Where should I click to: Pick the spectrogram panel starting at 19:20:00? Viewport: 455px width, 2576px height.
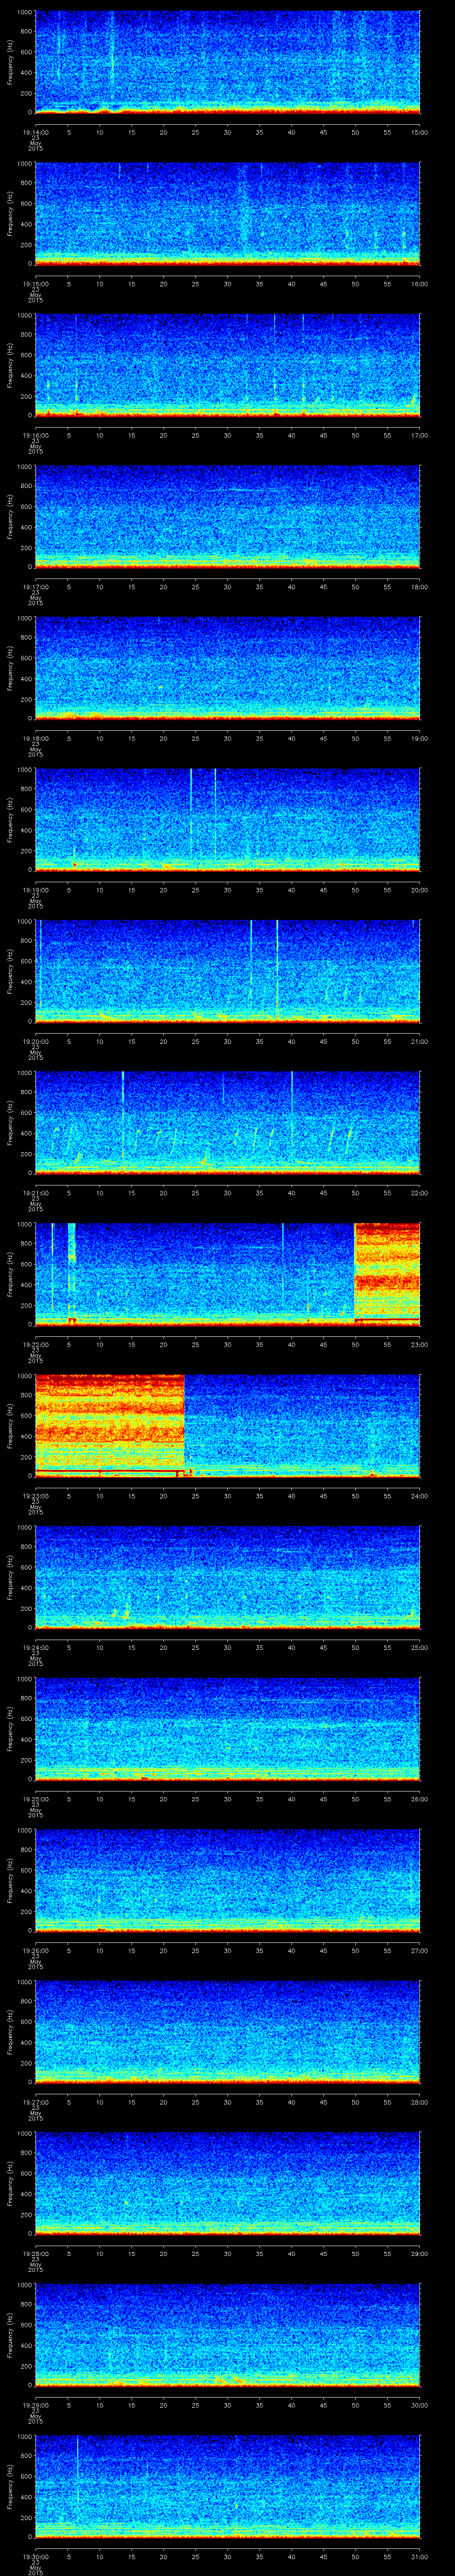tap(227, 972)
